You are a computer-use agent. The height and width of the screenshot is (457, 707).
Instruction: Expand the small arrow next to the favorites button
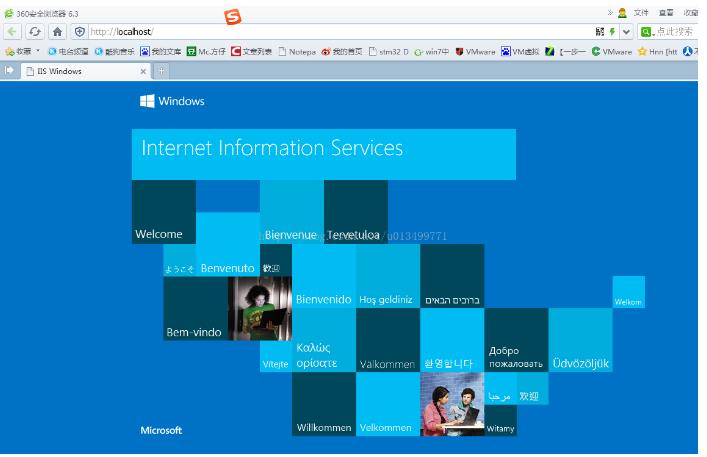coord(38,51)
